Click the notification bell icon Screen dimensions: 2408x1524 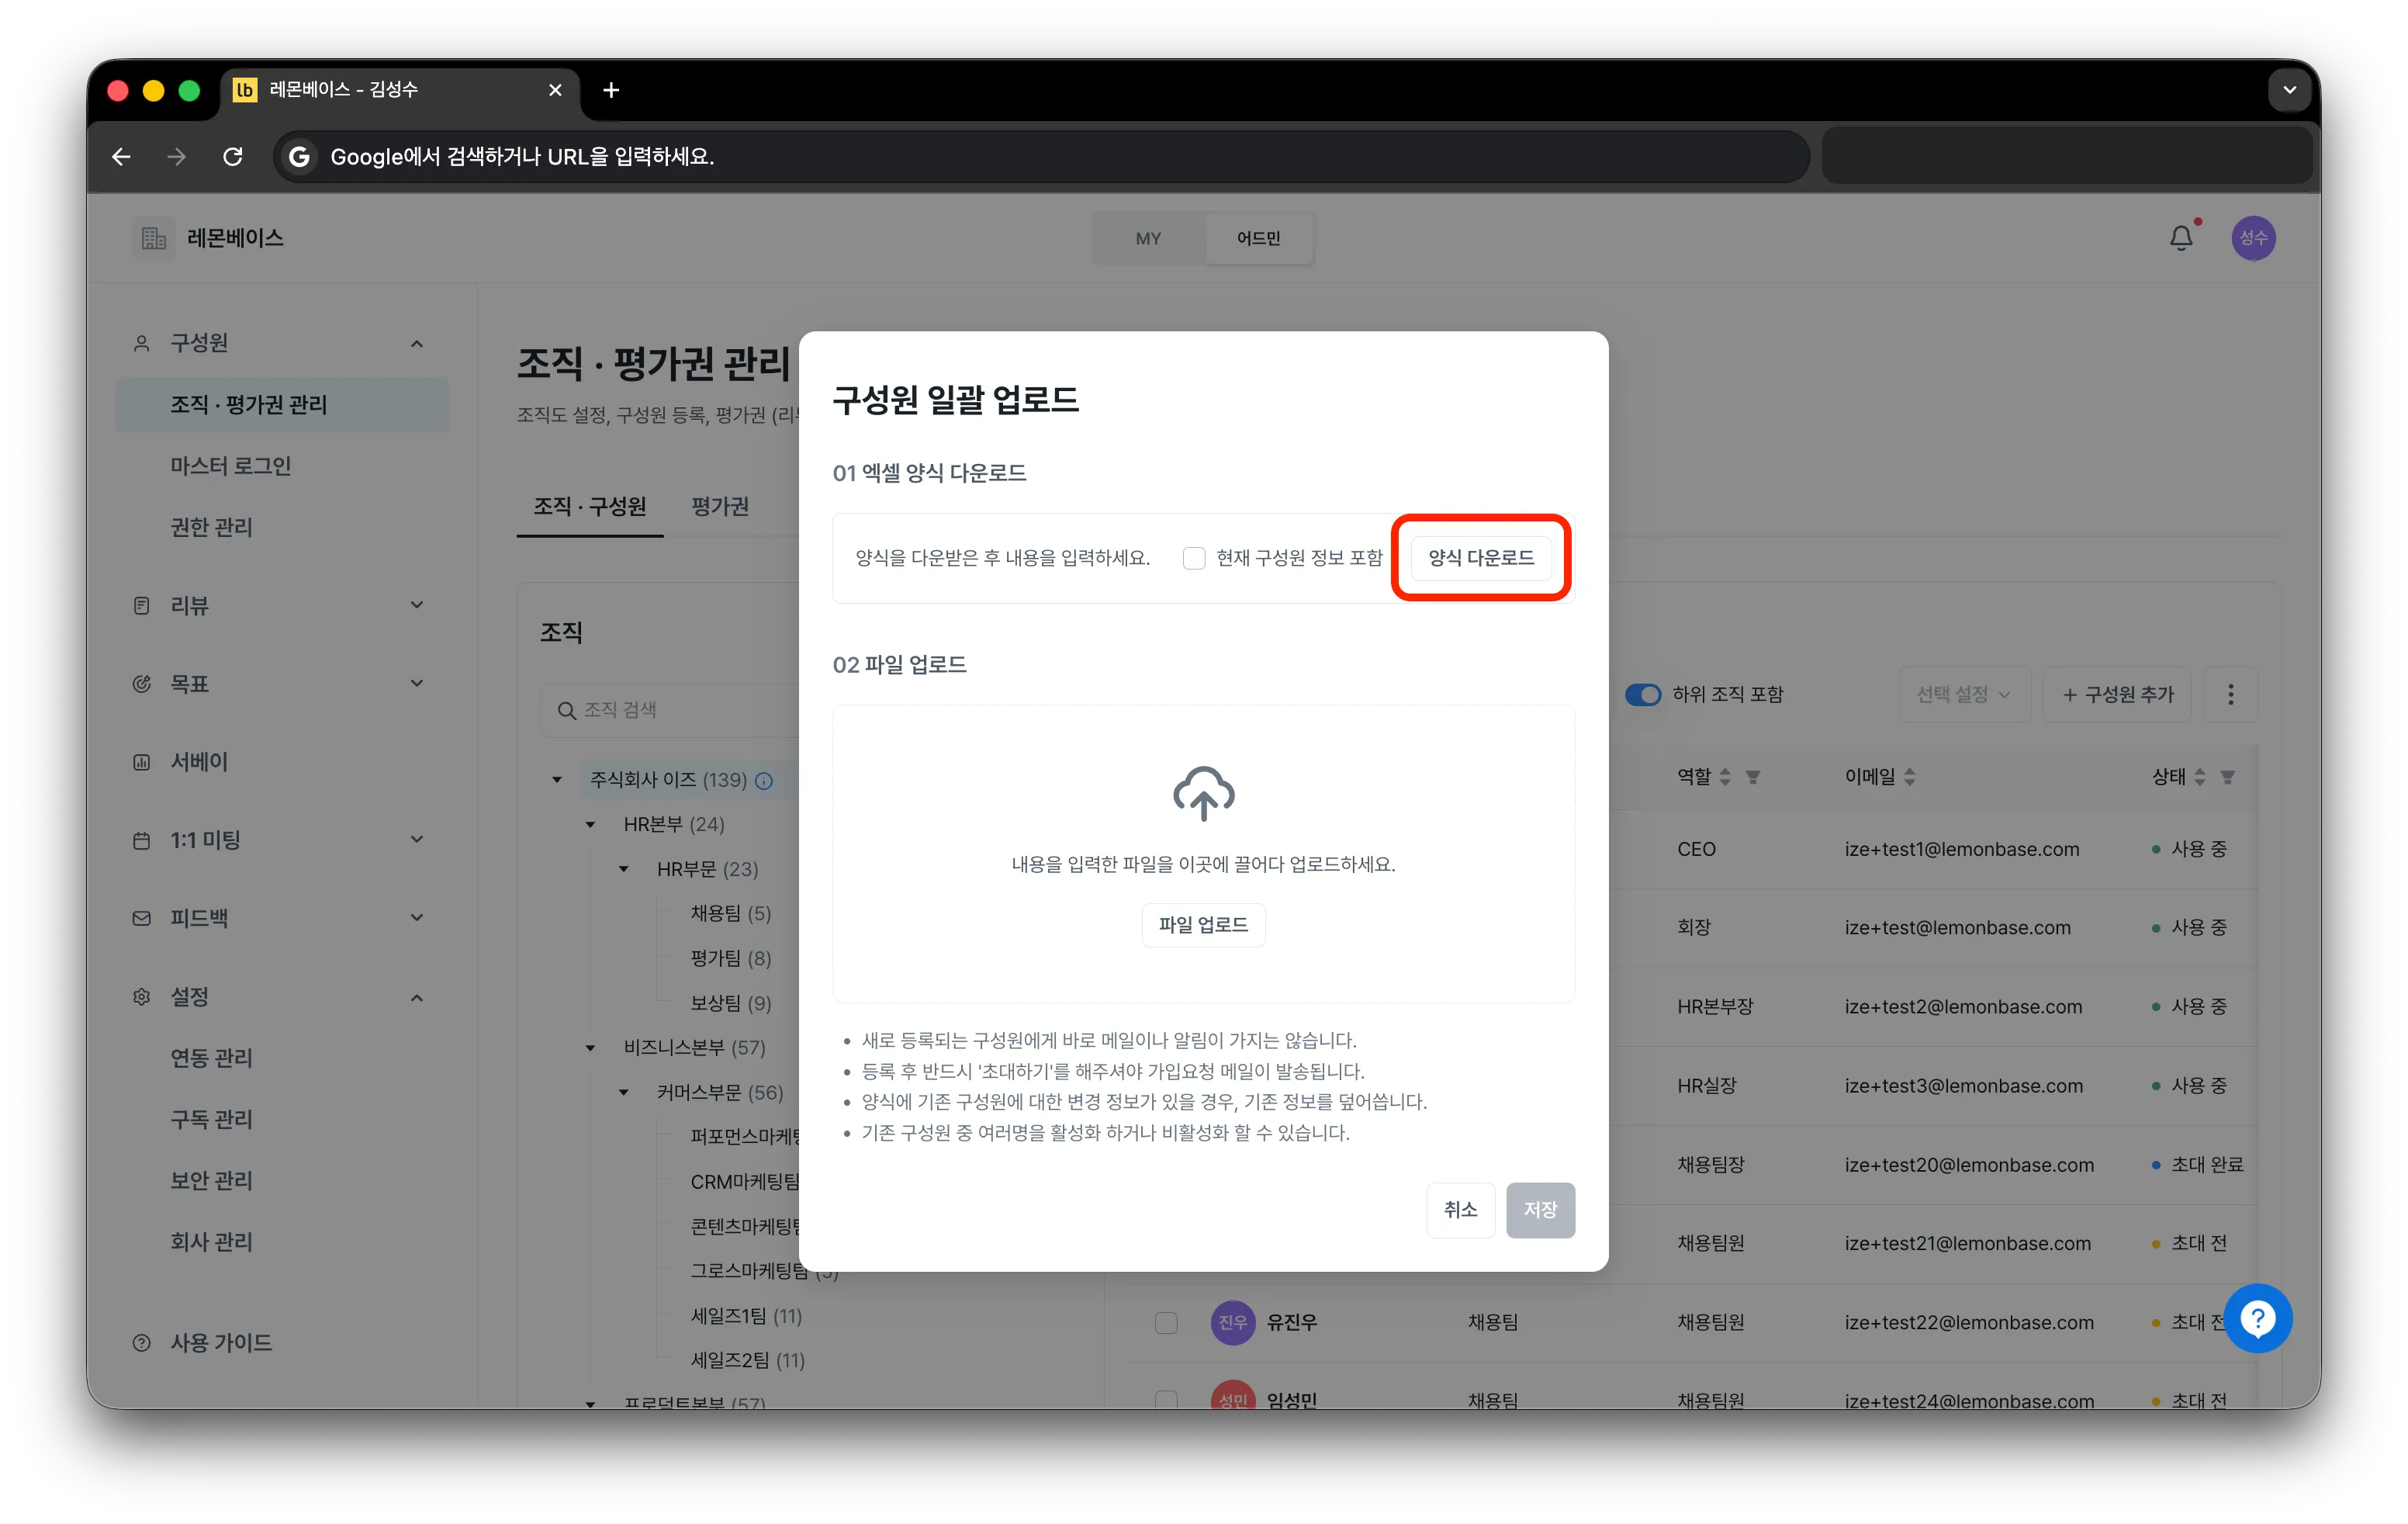coord(2181,238)
